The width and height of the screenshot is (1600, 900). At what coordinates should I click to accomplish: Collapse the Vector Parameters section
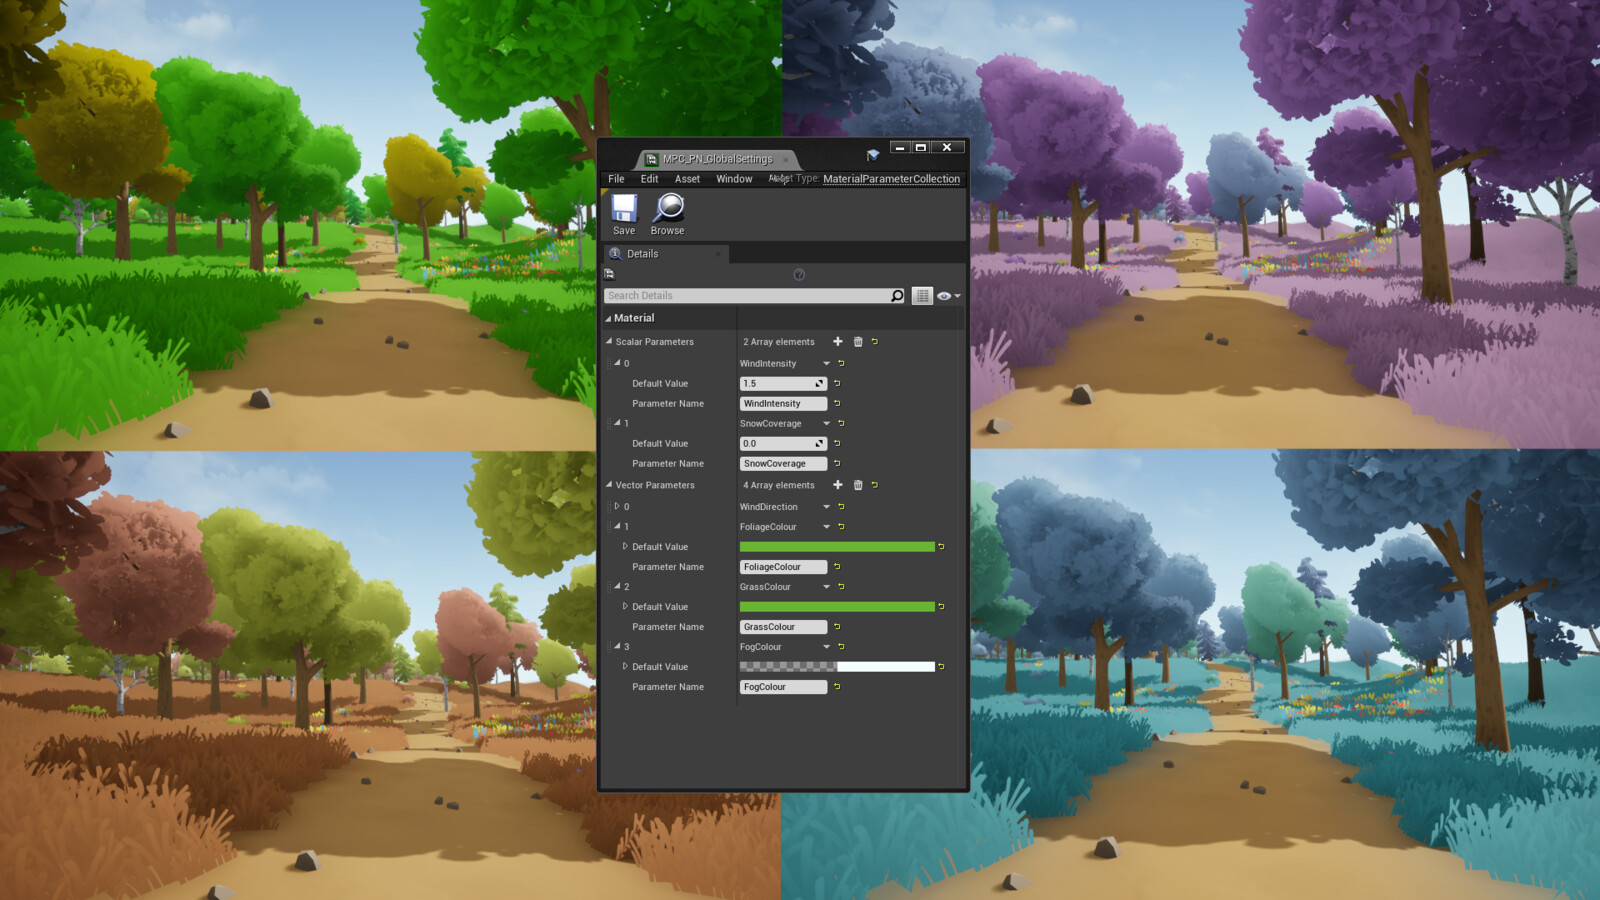pos(609,485)
